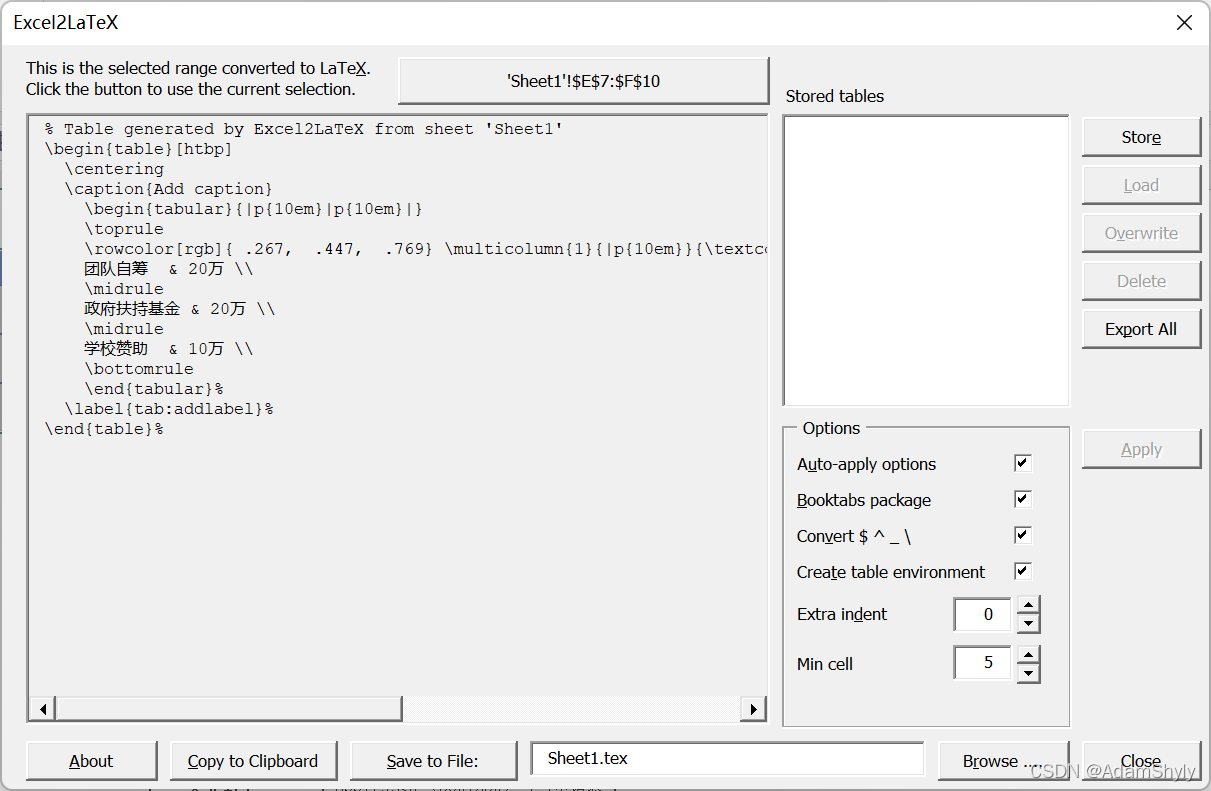Click the \label{tab:addlabel}% line

point(169,409)
